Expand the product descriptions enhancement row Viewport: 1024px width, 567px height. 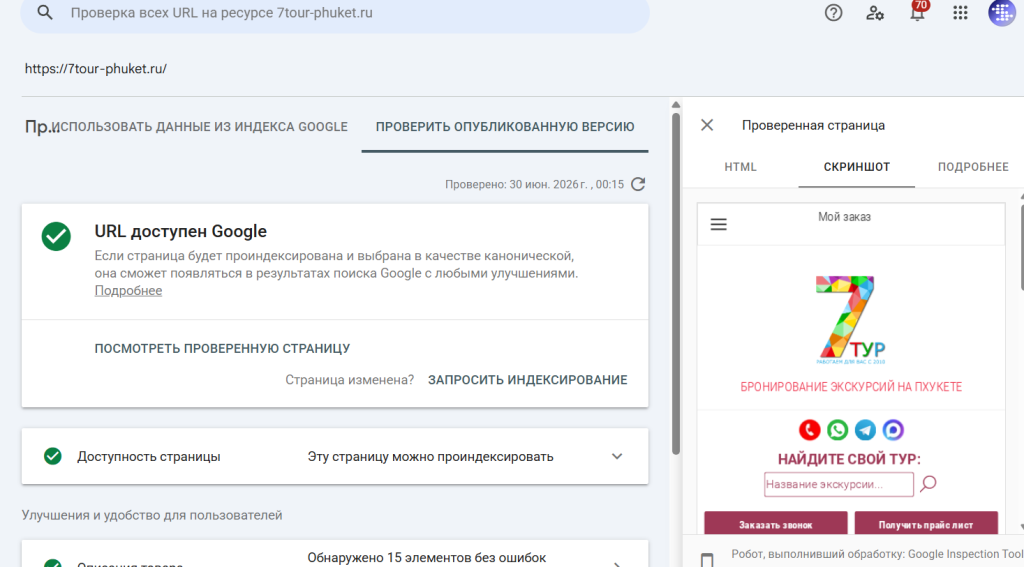tap(335, 555)
